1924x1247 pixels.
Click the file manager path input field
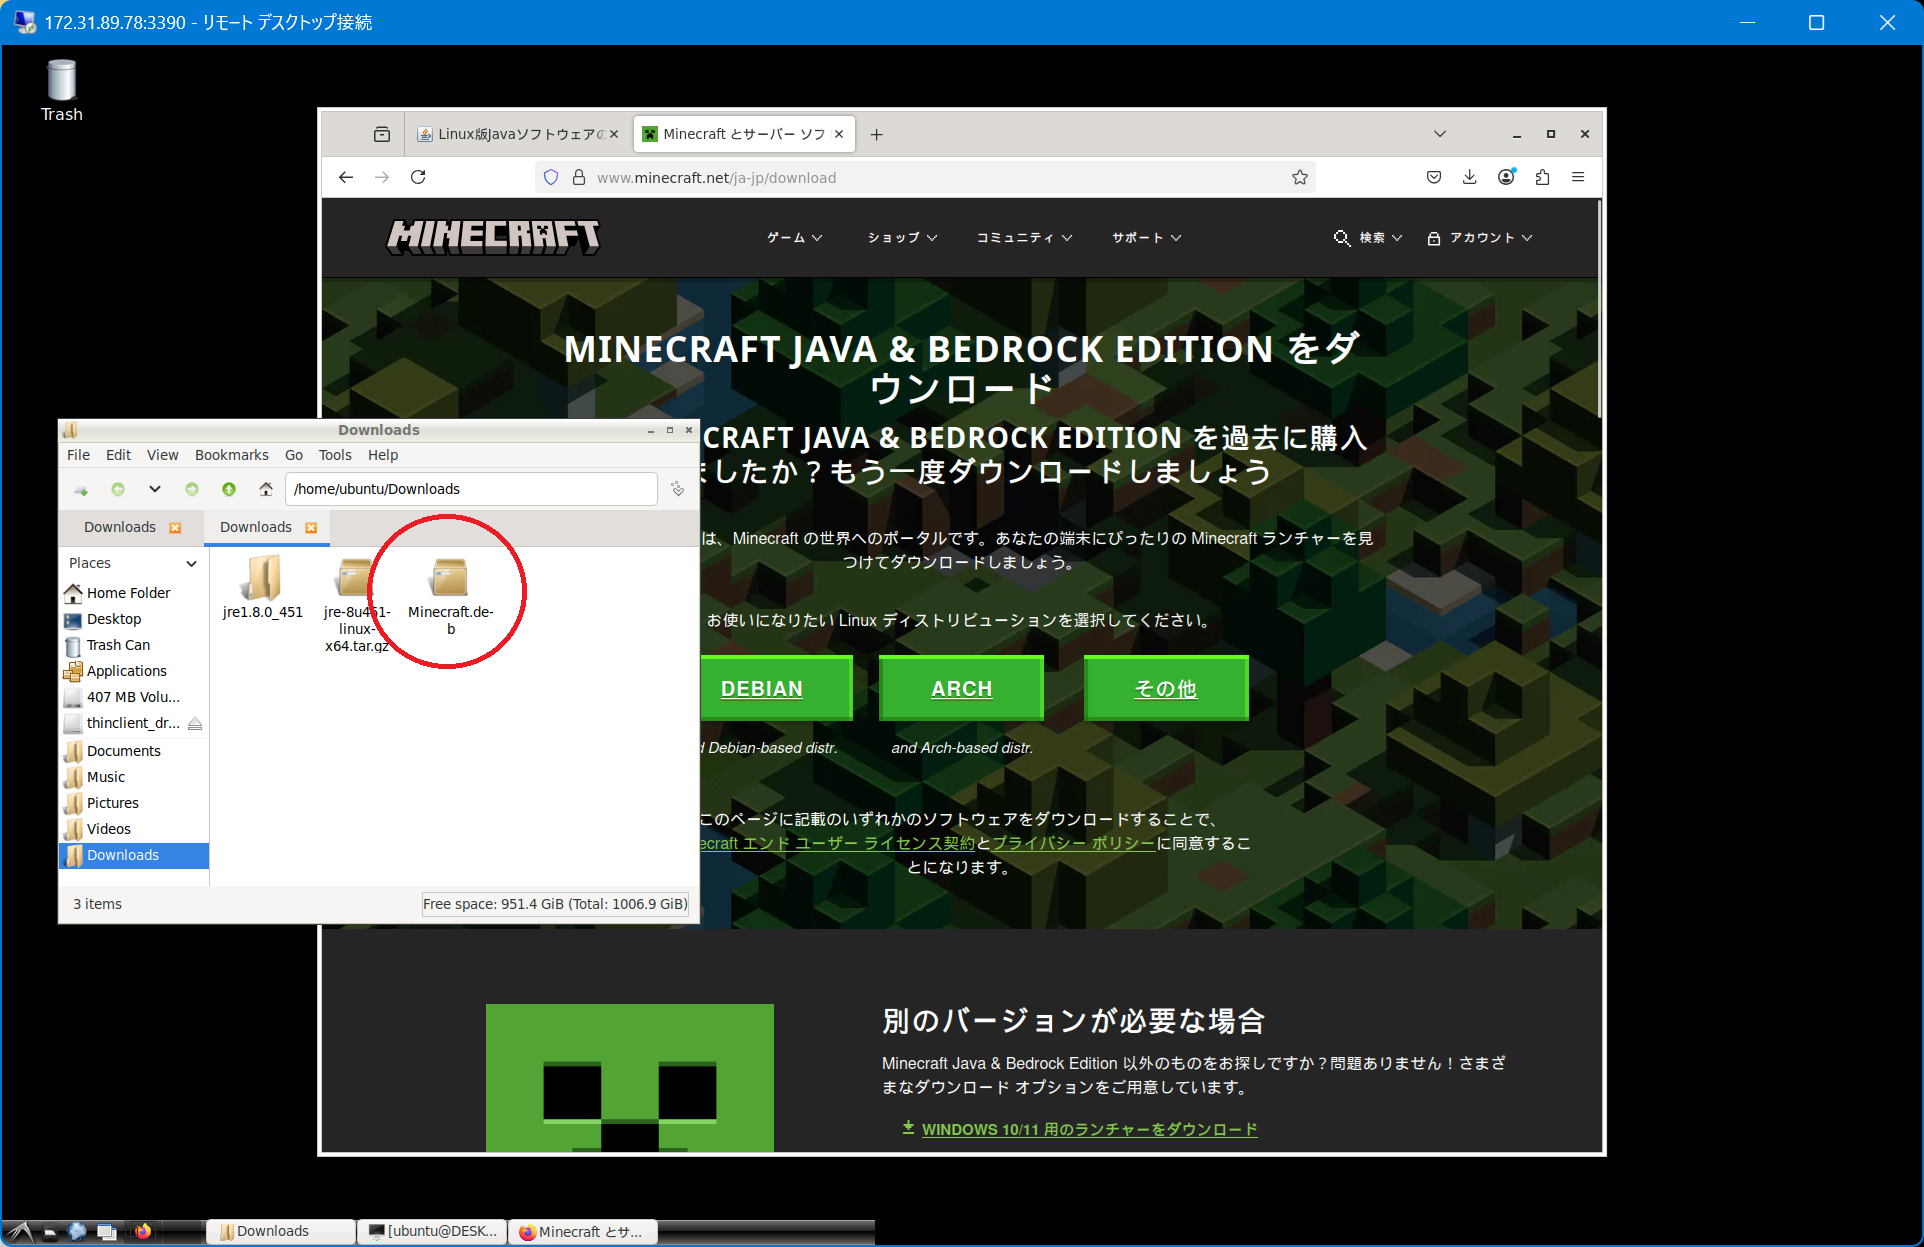(471, 489)
